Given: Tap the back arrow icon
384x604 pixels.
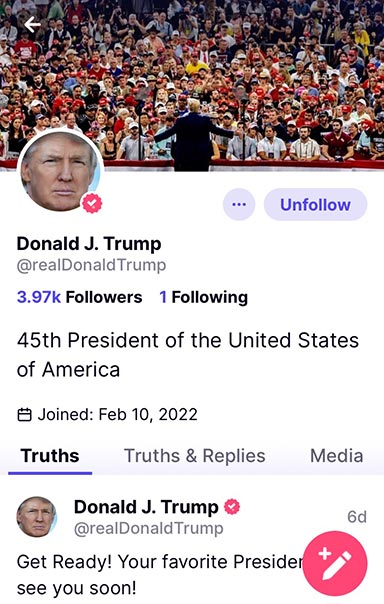Looking at the screenshot, I should click(x=32, y=25).
